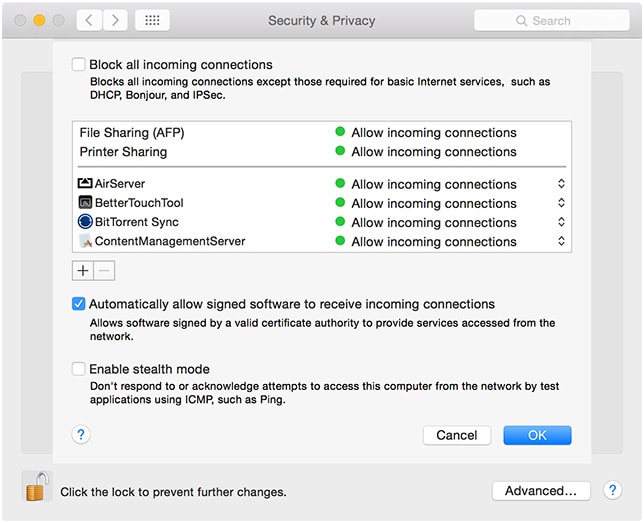Image resolution: width=644 pixels, height=523 pixels.
Task: Click the AirServer app icon
Action: tap(85, 184)
